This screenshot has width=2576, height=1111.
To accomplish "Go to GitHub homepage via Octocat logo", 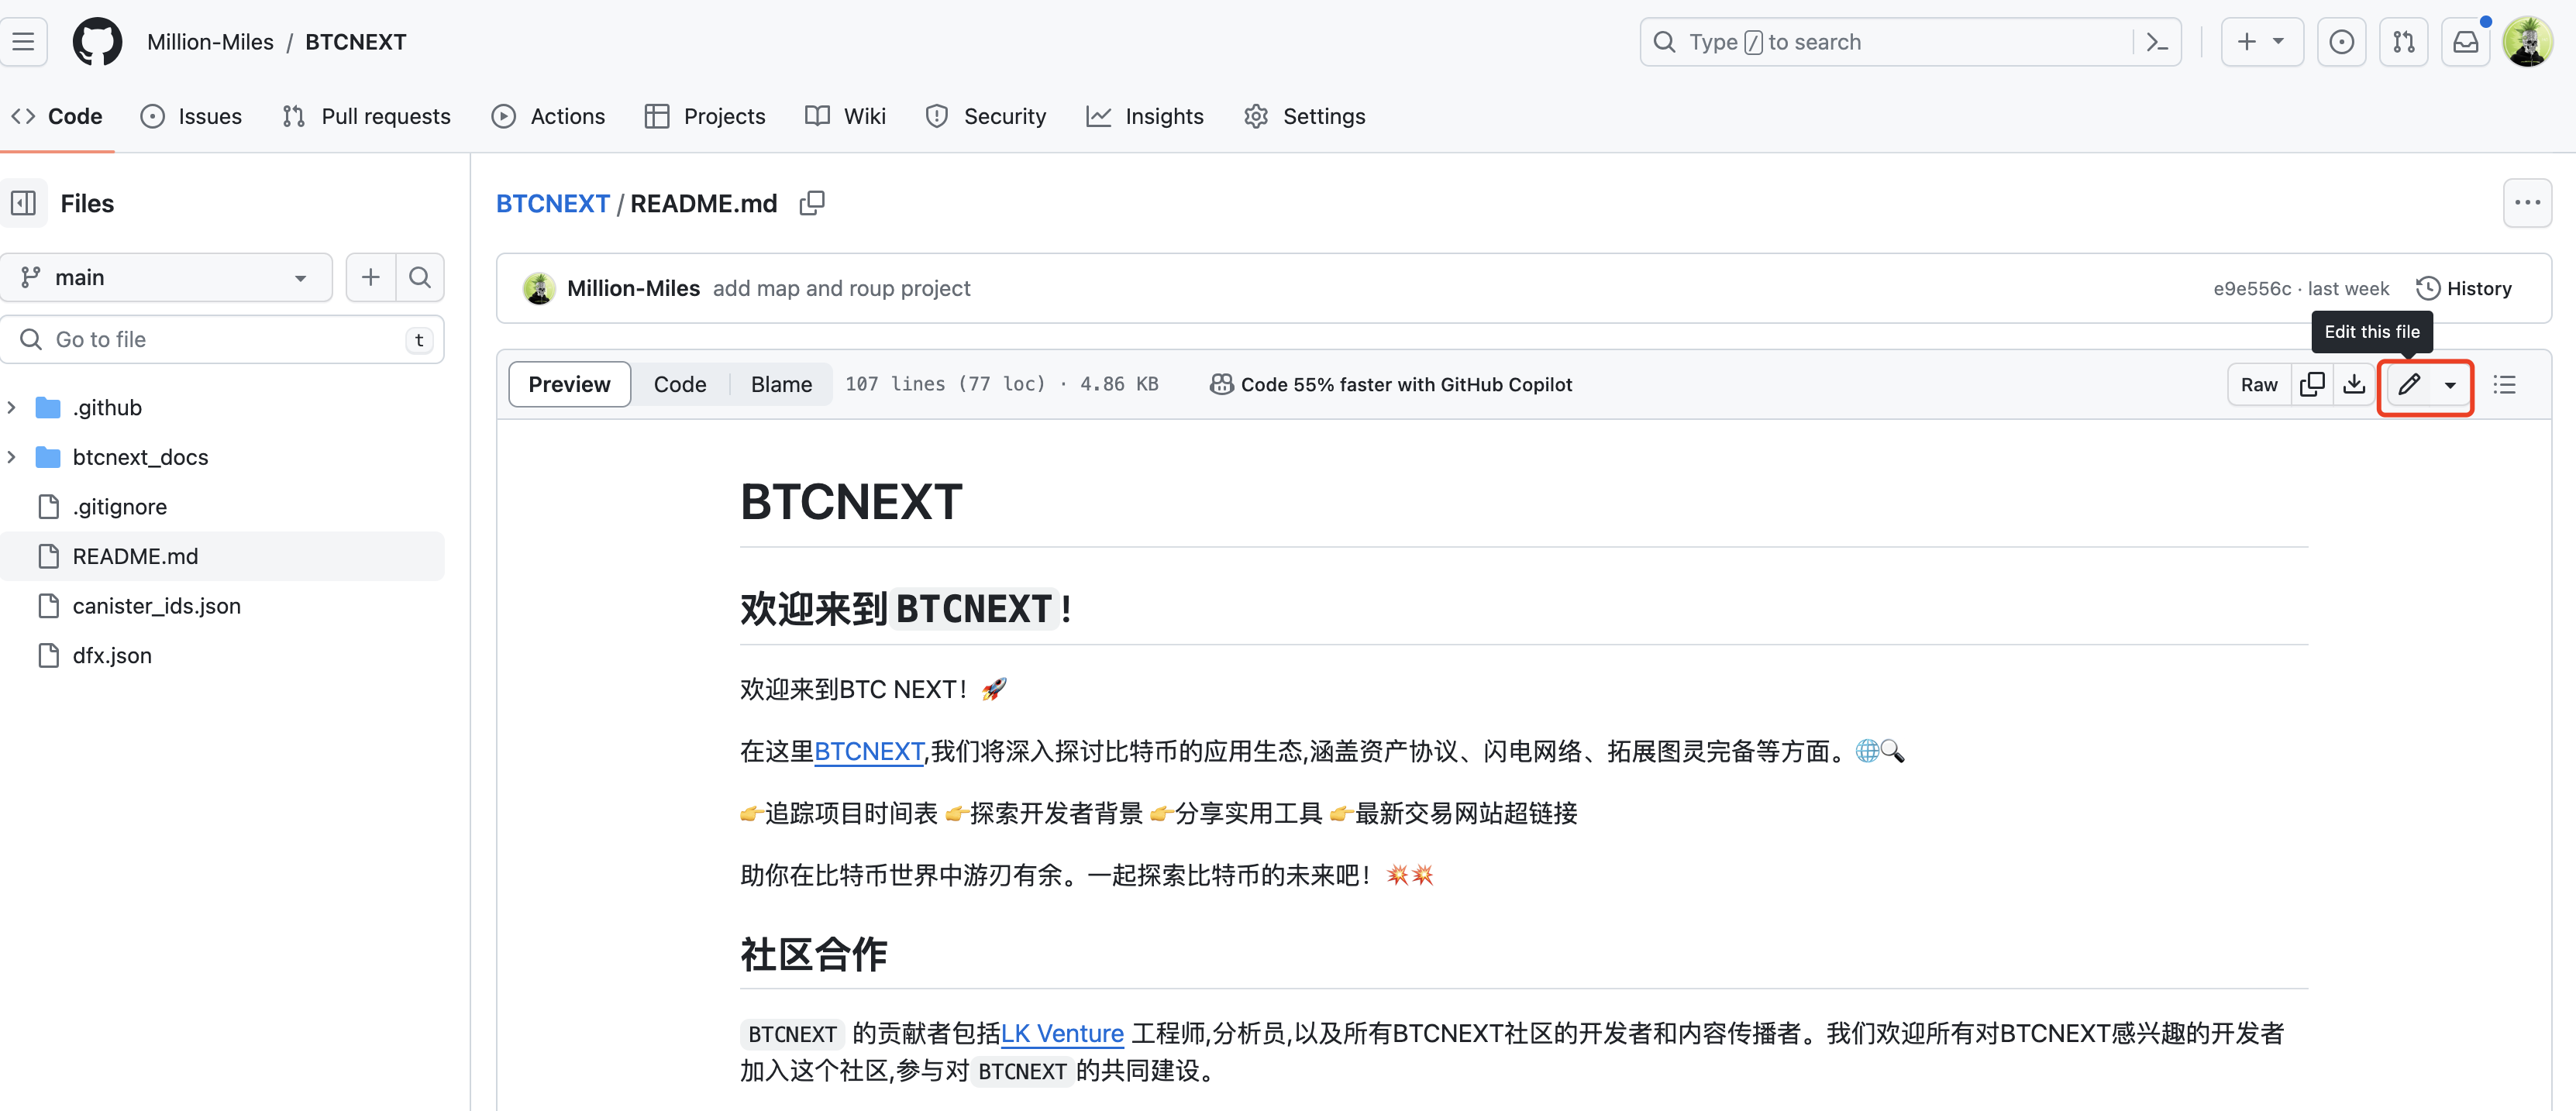I will click(97, 42).
